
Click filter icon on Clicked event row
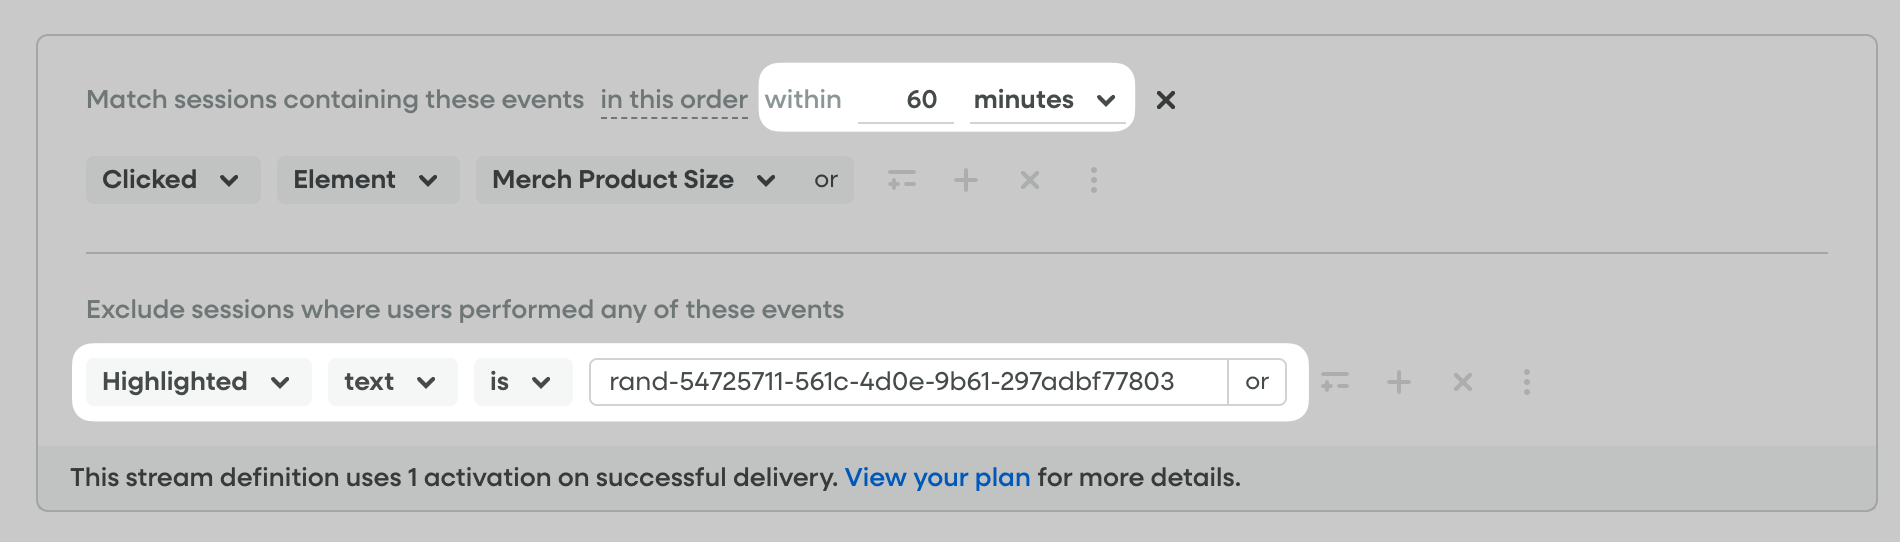tap(902, 180)
